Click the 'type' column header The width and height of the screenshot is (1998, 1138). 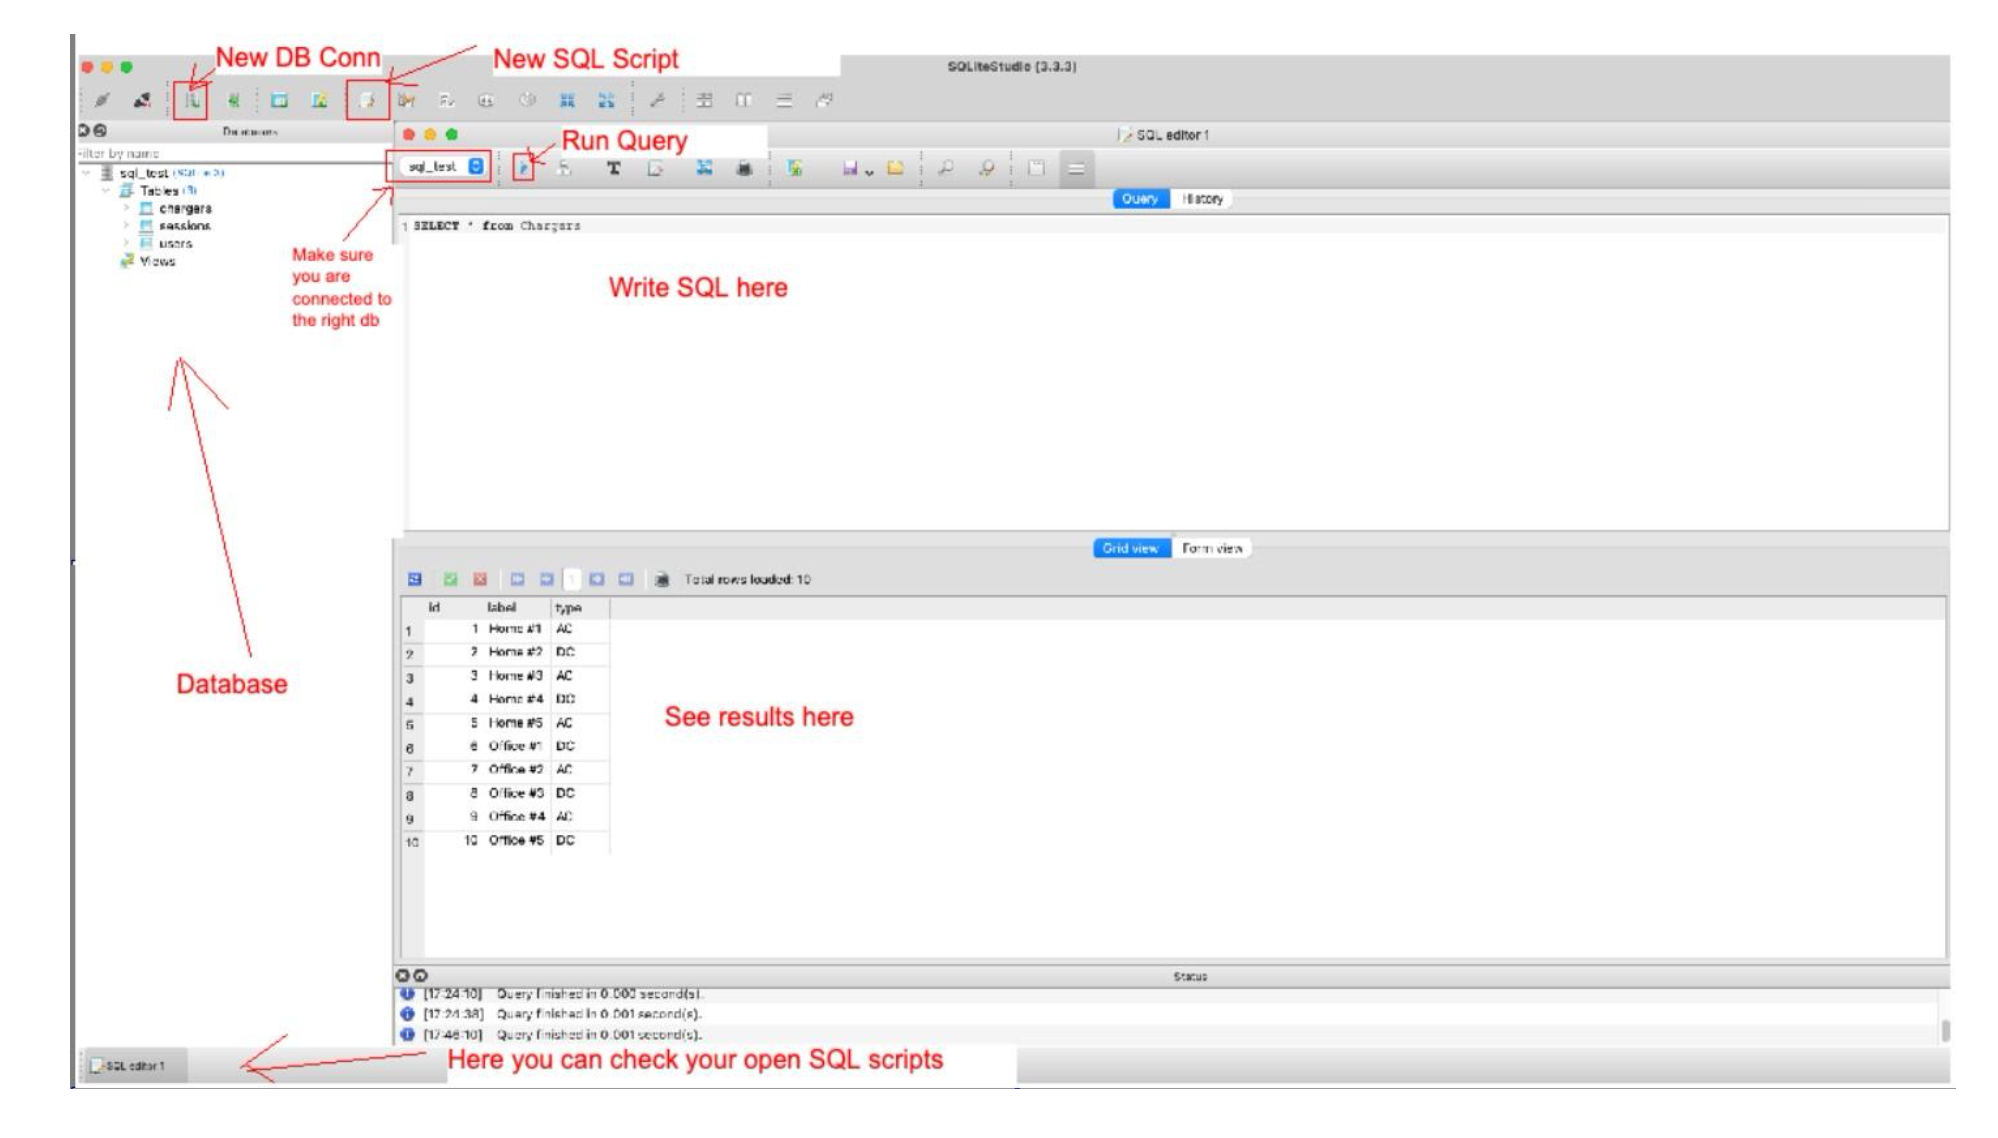578,607
